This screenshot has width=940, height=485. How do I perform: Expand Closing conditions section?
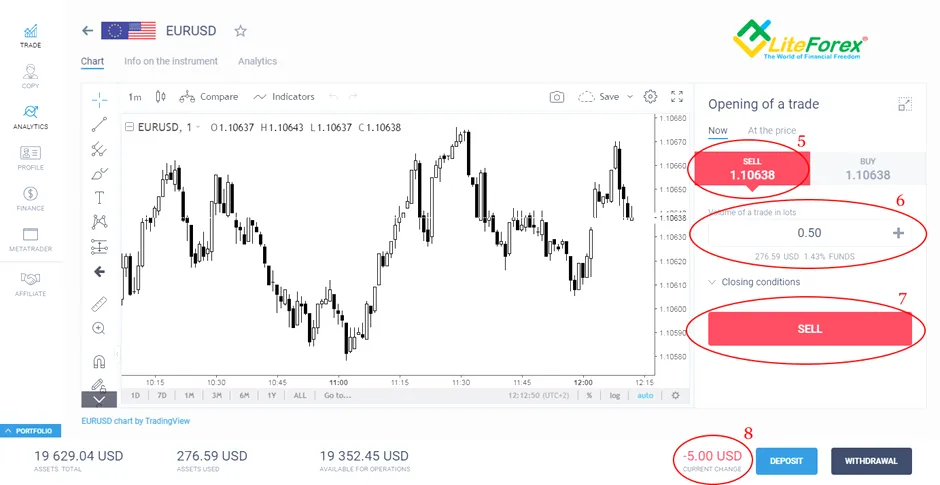coord(754,282)
